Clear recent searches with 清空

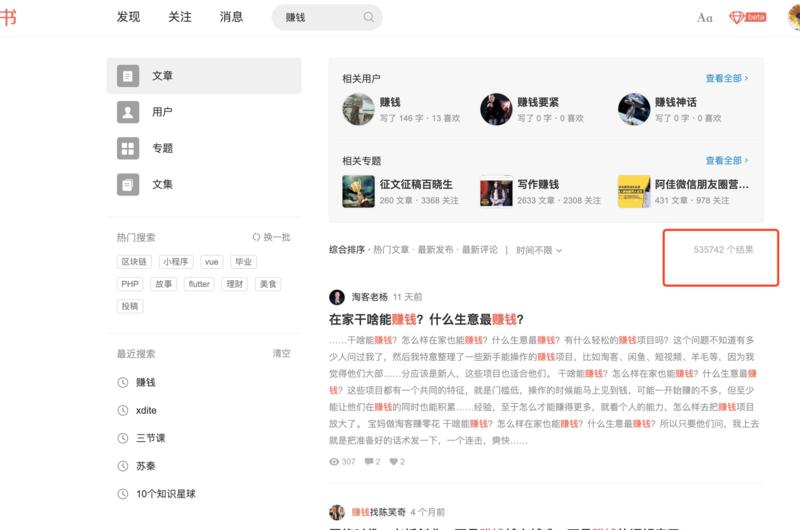281,354
